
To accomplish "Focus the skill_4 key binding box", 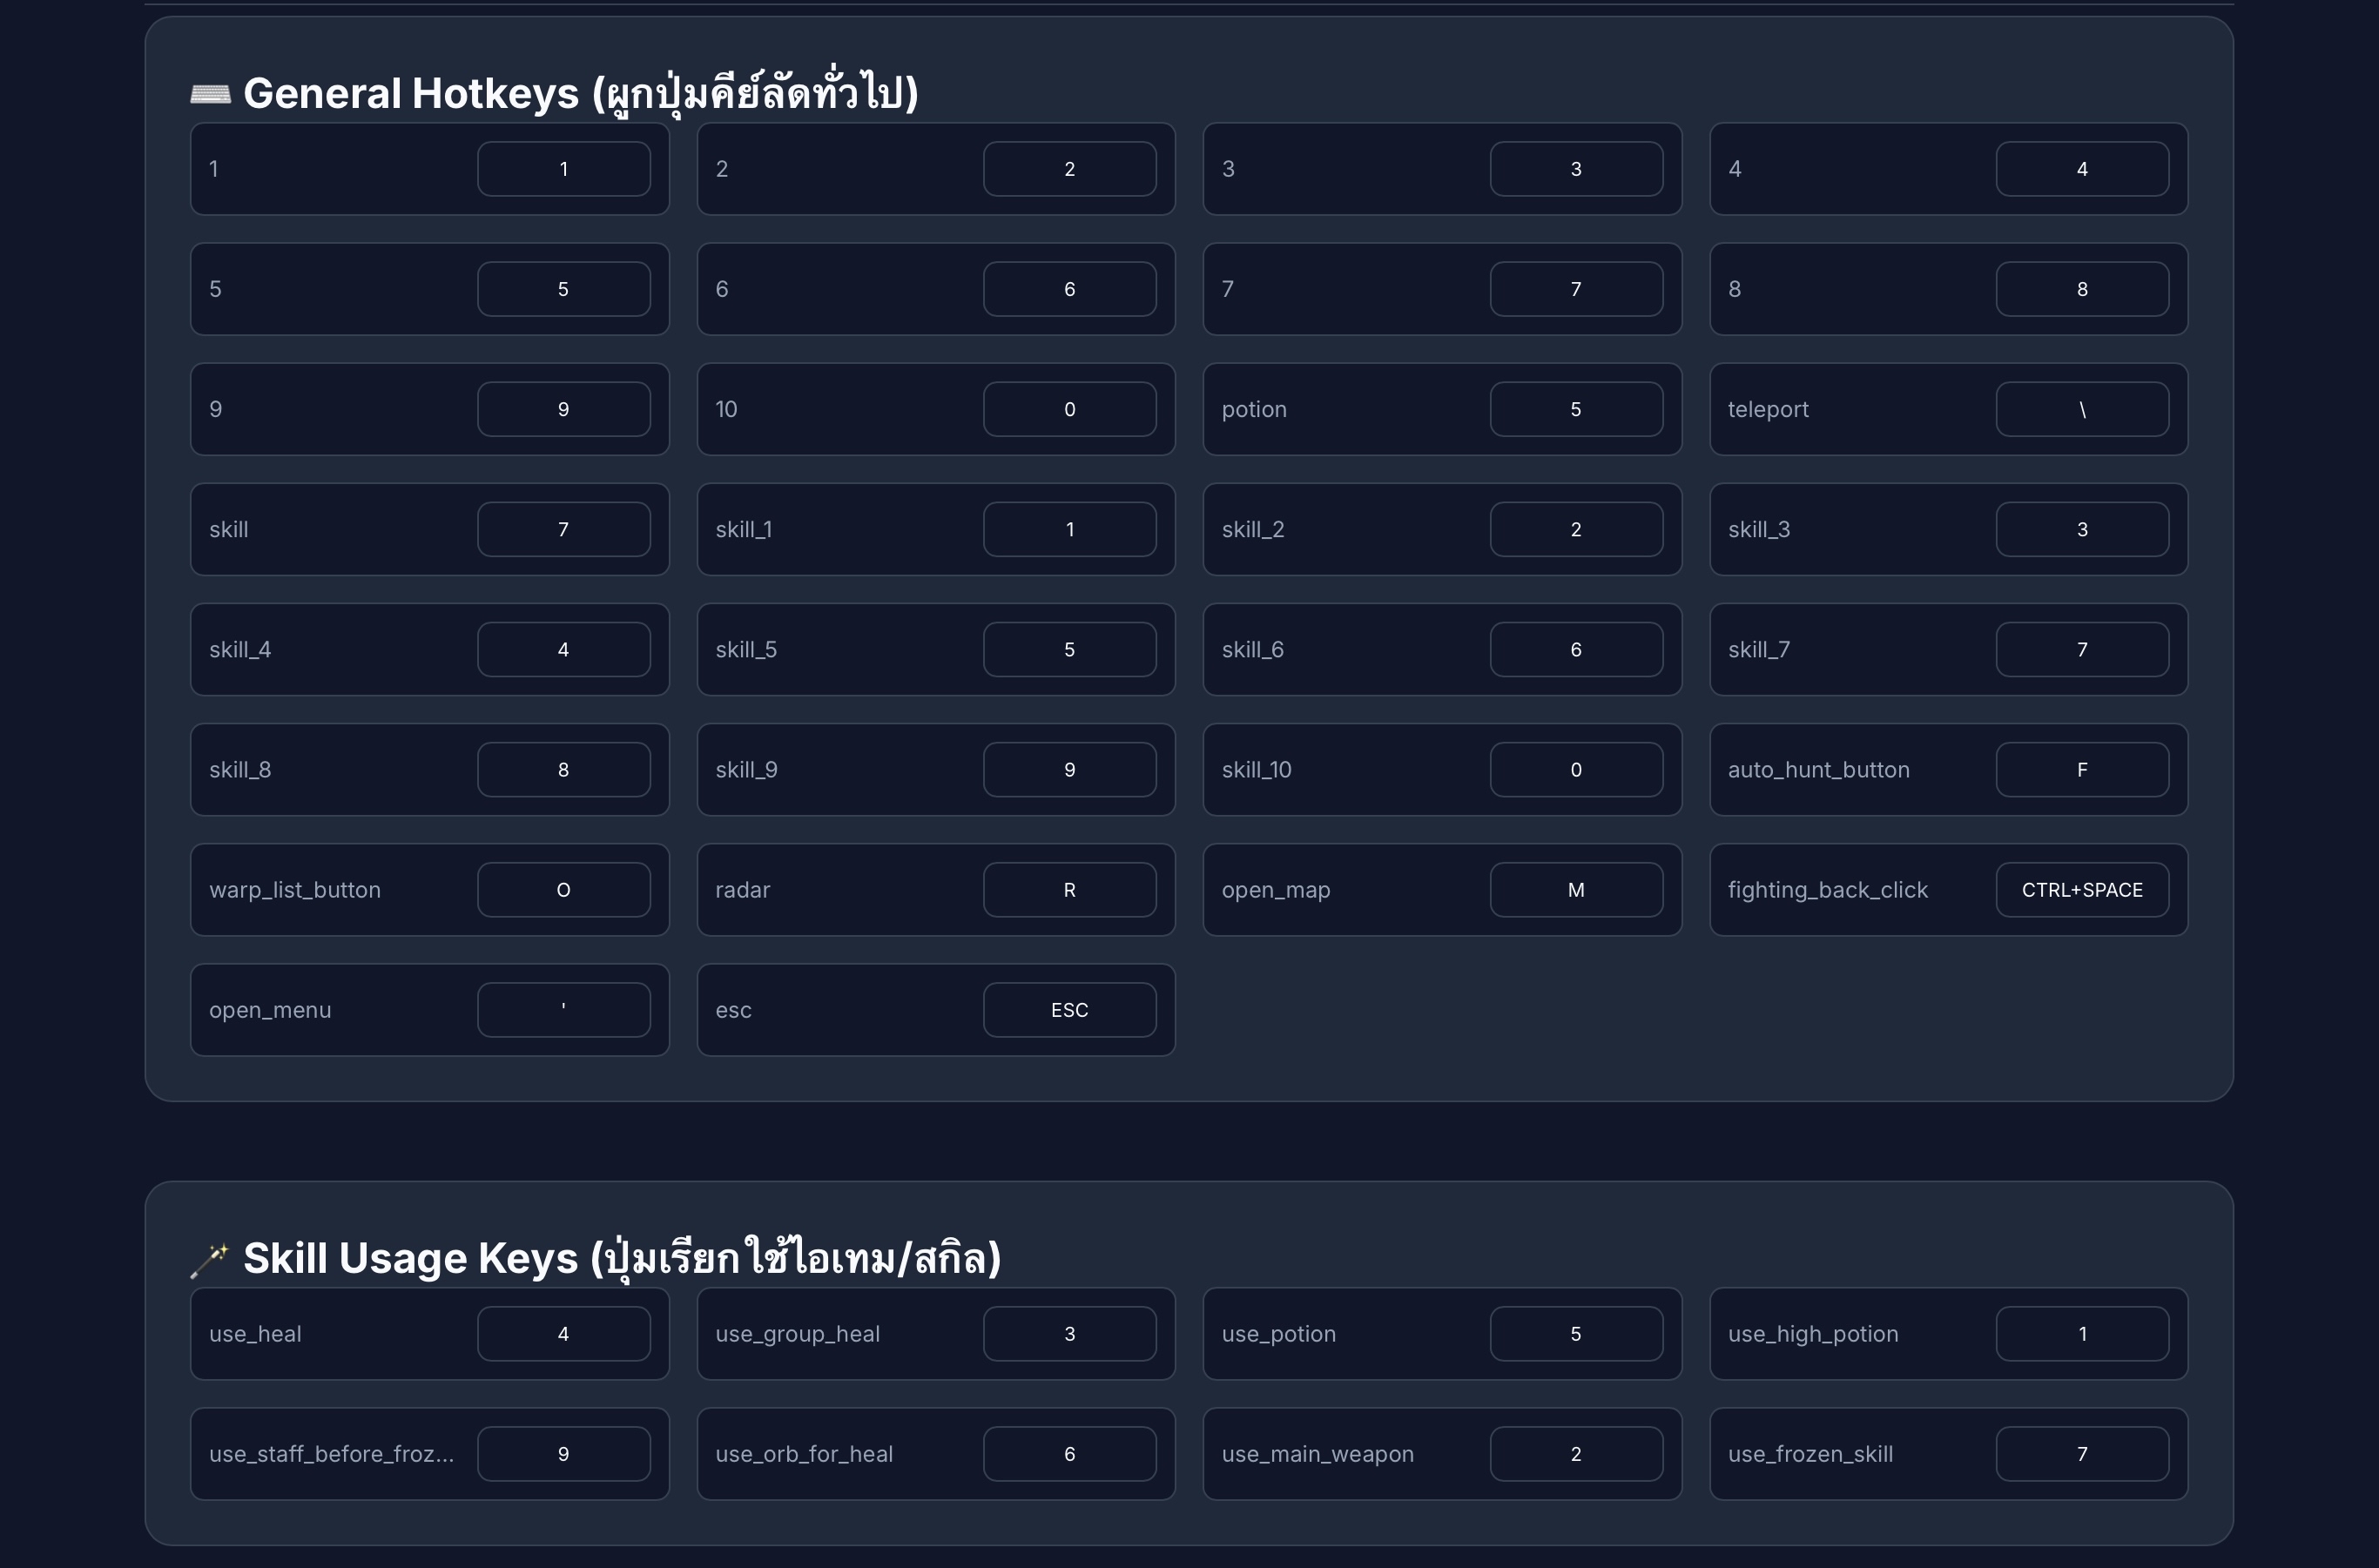I will 563,649.
